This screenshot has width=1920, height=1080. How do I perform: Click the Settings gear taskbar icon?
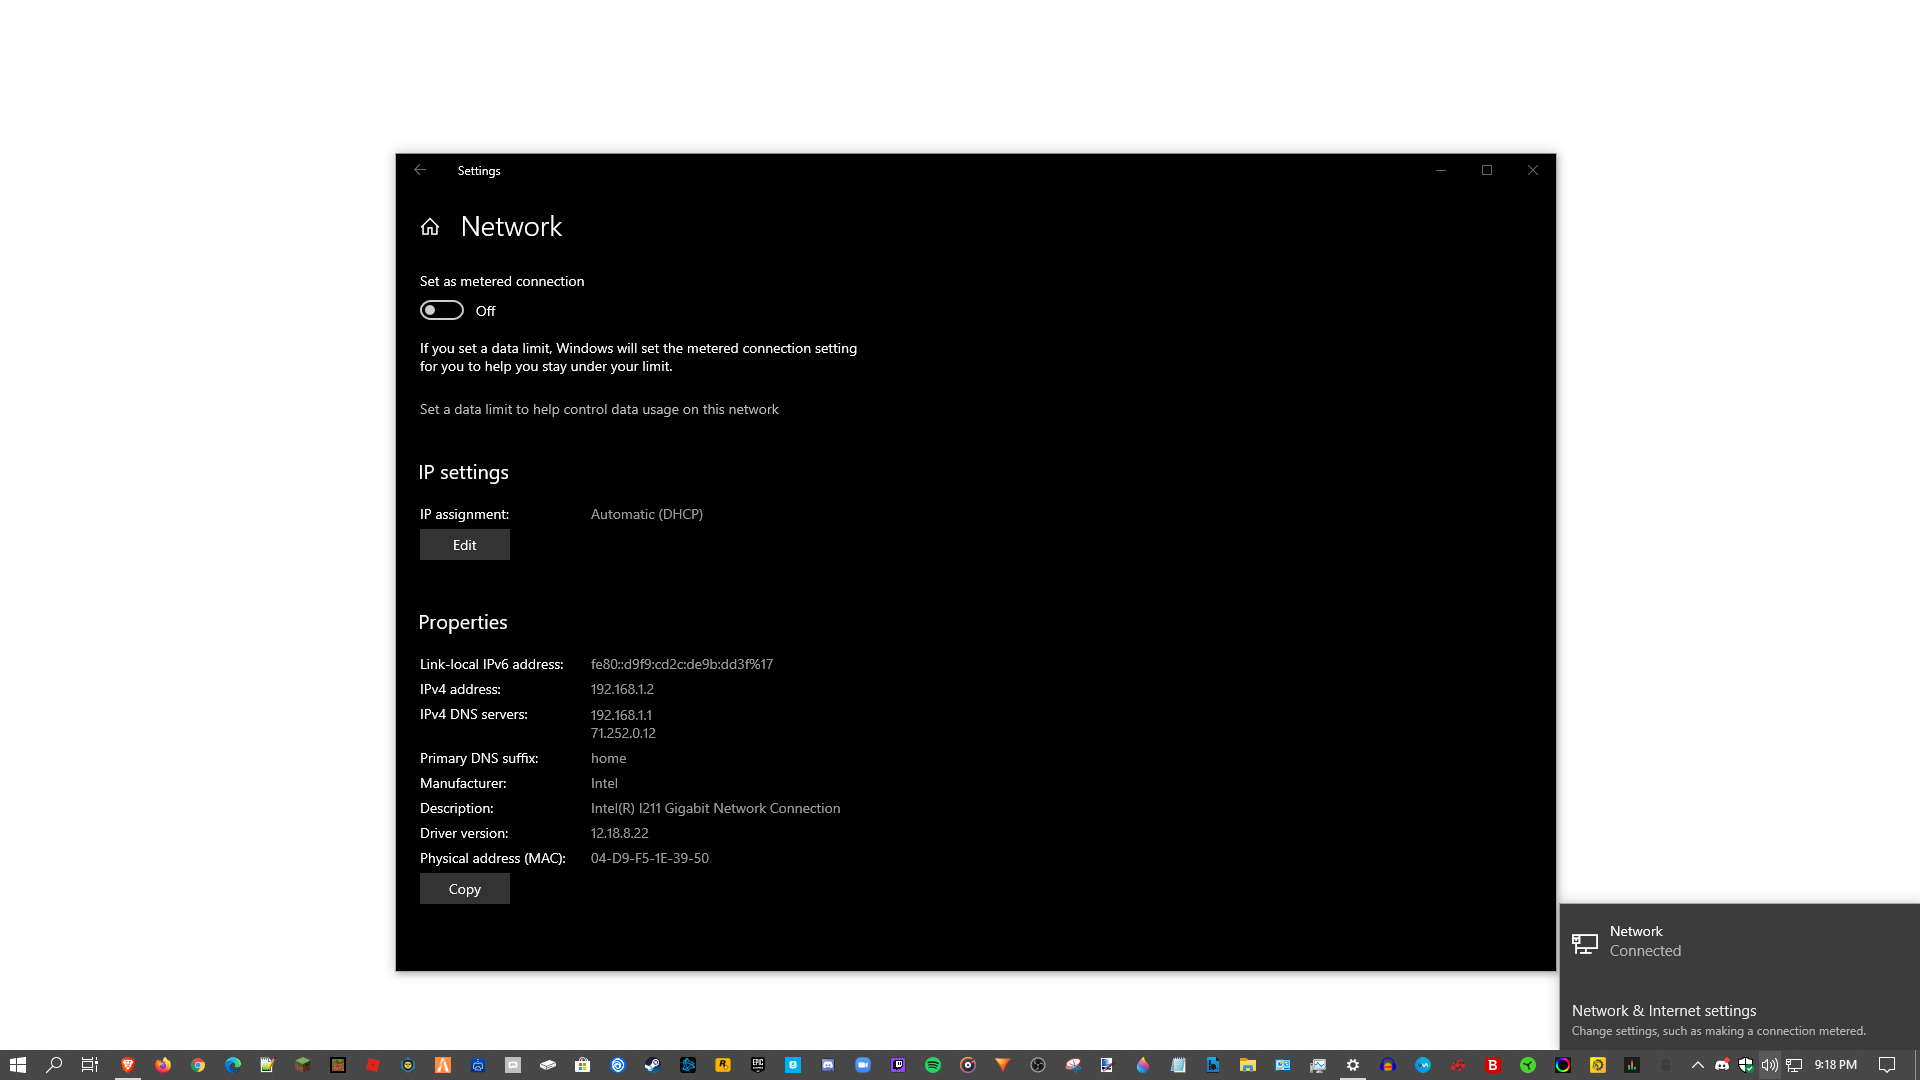[1352, 1065]
